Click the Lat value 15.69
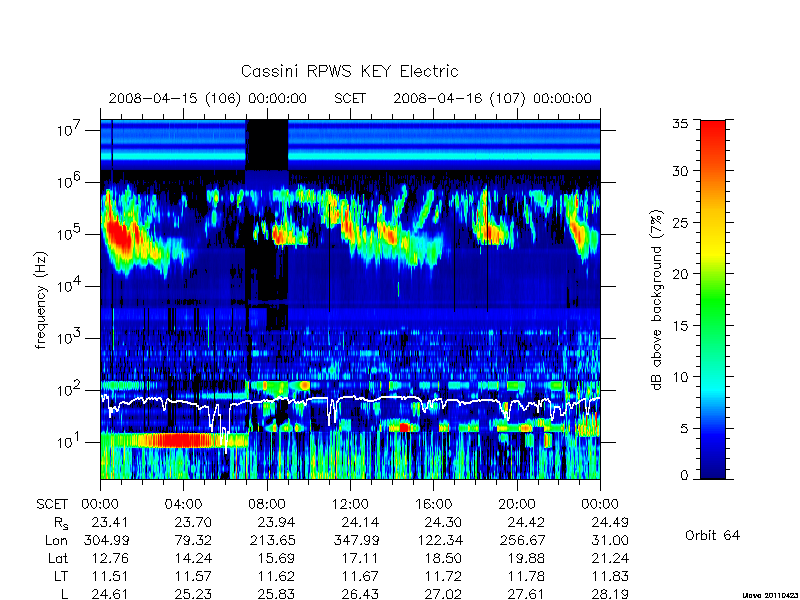The image size is (800, 600). 276,558
